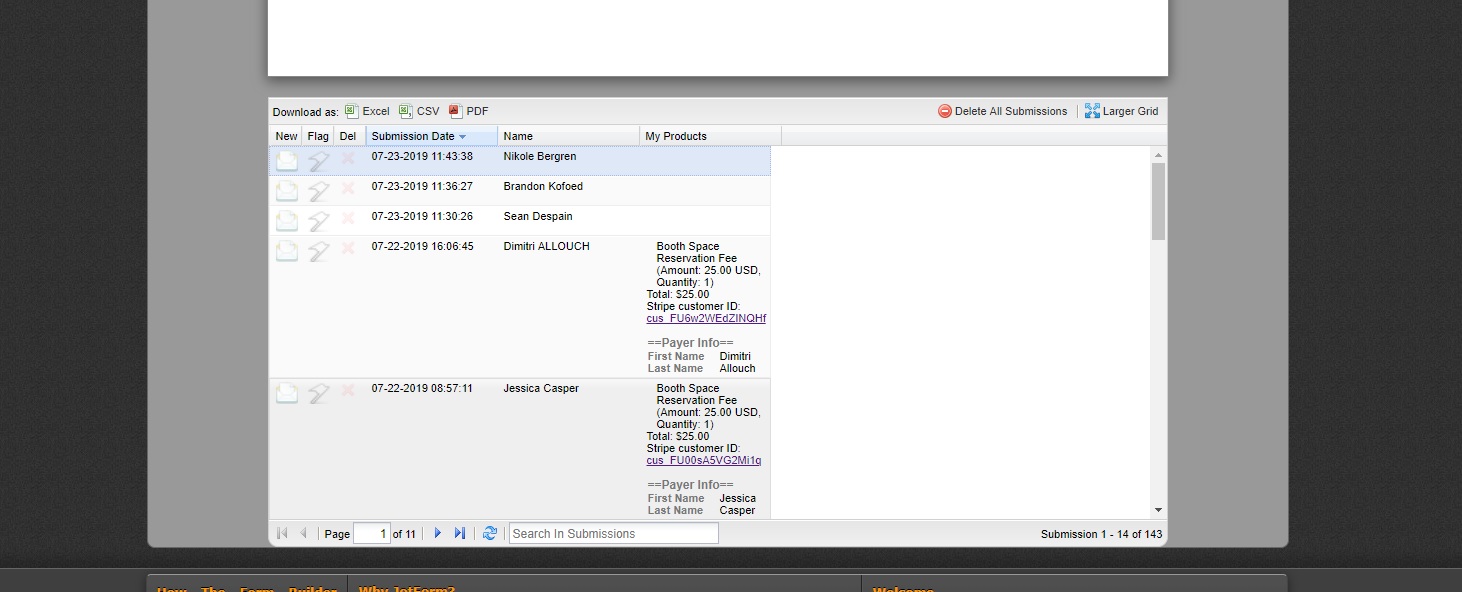Toggle flag on Nikole Bergren submission
Viewport: 1462px width, 592px height.
(x=318, y=161)
